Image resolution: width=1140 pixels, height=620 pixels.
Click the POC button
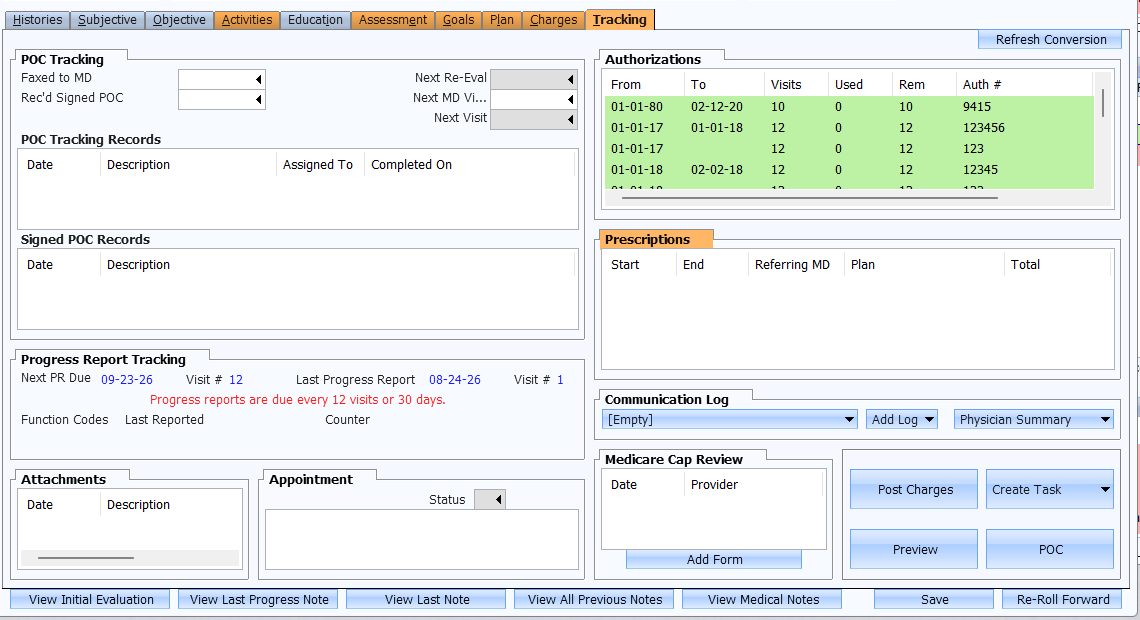(x=1050, y=549)
